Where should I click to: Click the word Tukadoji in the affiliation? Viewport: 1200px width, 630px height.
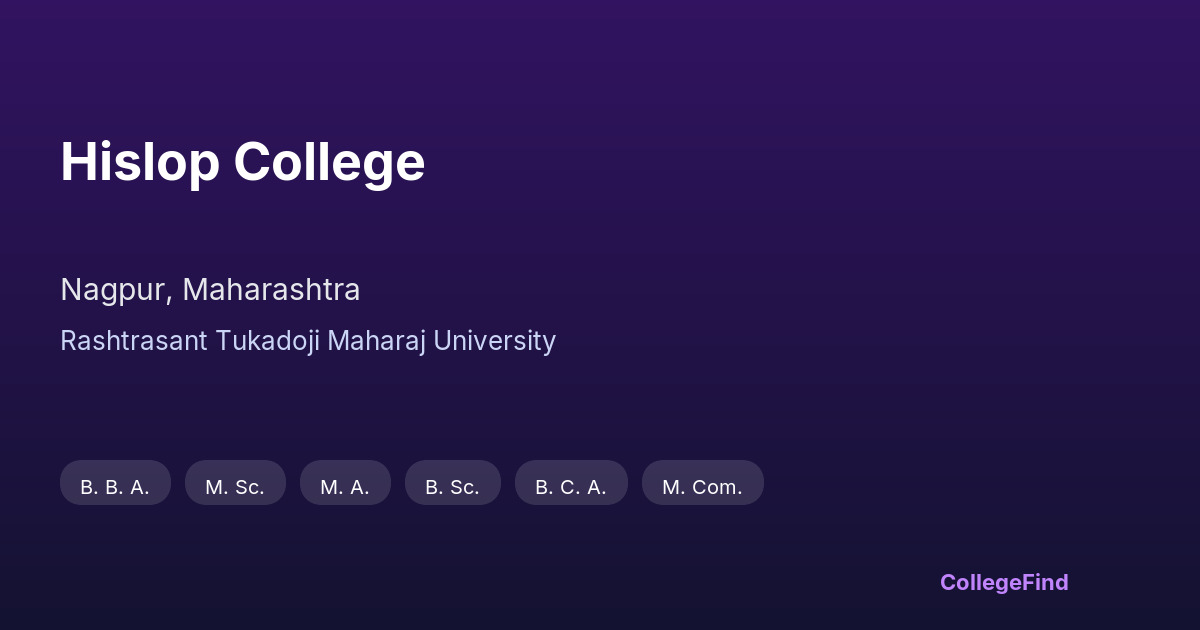click(267, 341)
